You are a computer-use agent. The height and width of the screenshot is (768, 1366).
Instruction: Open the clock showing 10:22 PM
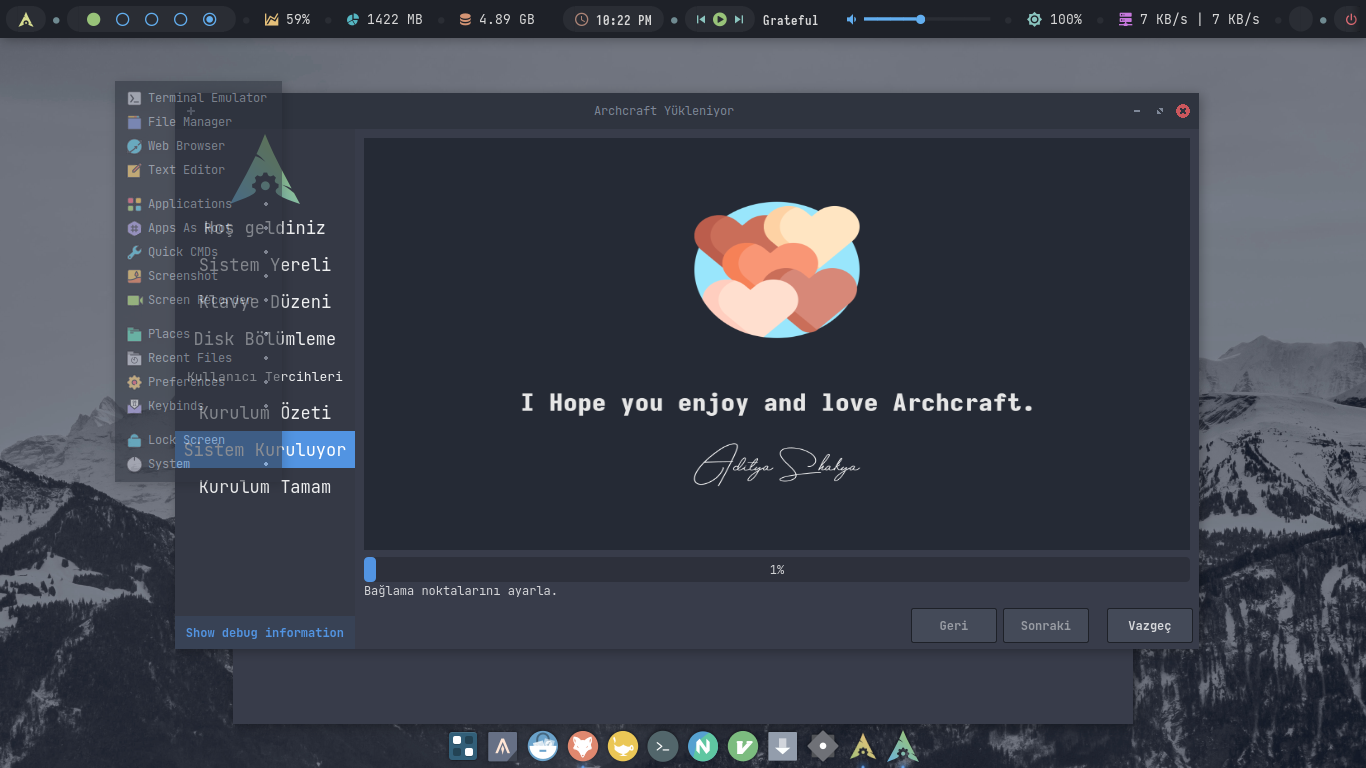(613, 19)
